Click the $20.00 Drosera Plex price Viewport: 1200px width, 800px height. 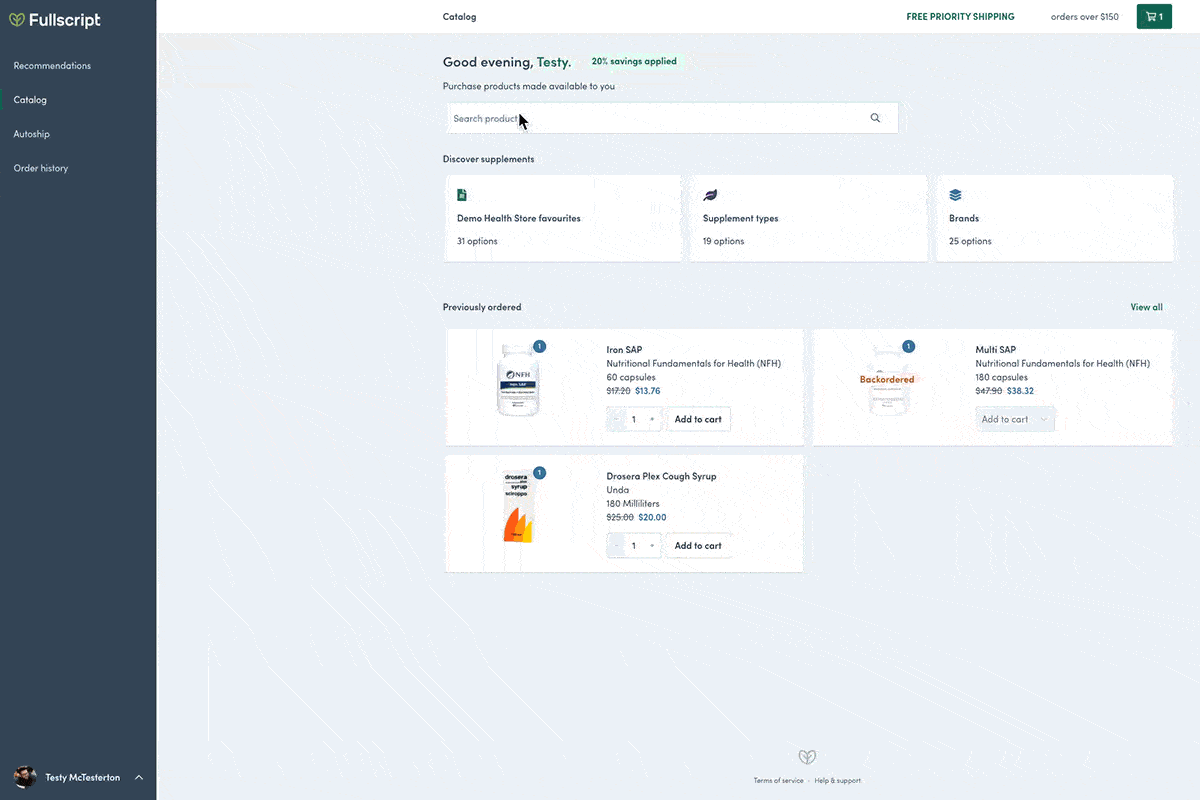652,518
